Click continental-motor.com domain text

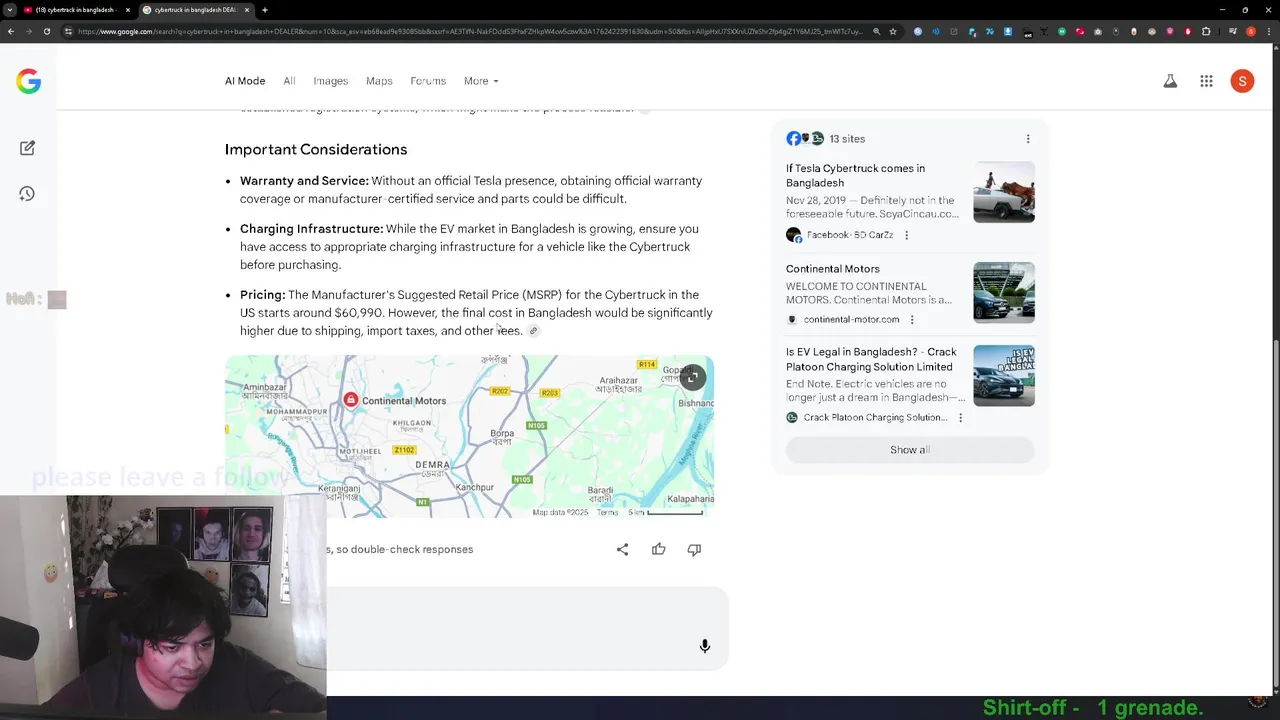(851, 320)
